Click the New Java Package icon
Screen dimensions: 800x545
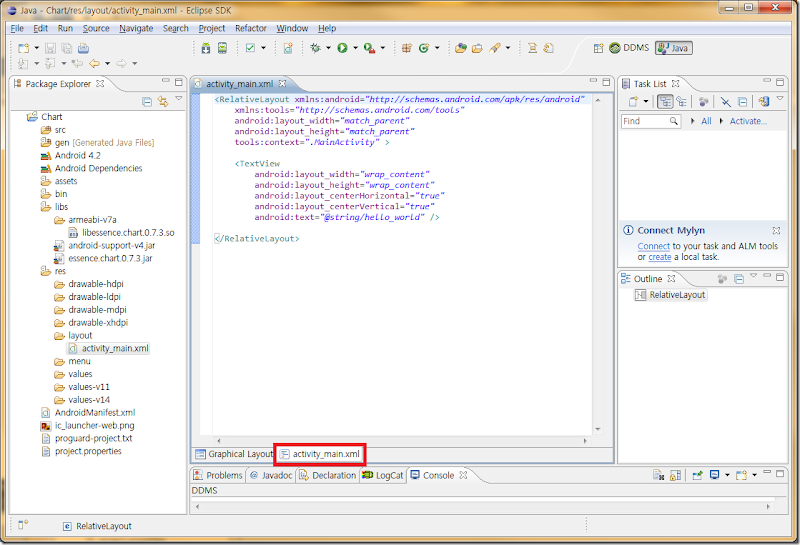tap(407, 48)
